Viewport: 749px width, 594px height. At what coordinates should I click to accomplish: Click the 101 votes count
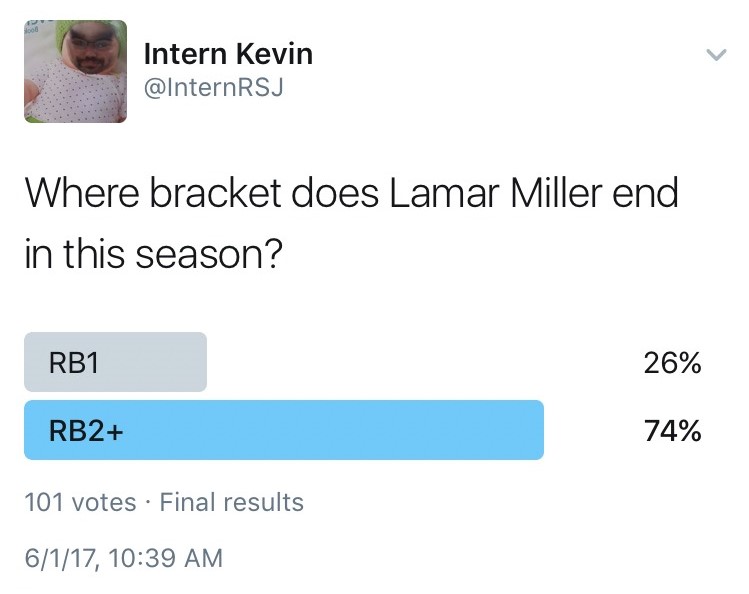pos(80,502)
